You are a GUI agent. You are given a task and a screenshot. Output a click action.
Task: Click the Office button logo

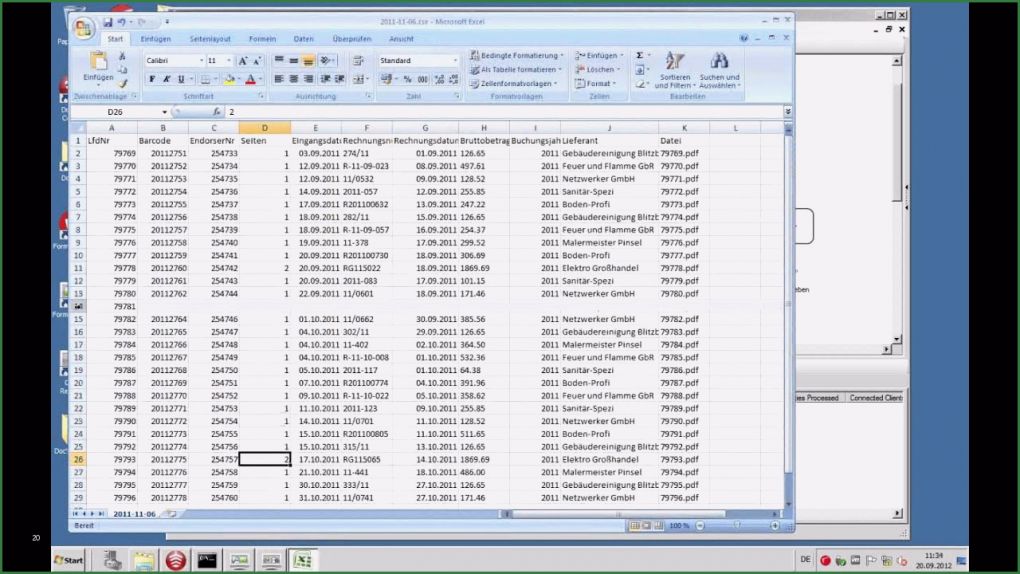(83, 28)
